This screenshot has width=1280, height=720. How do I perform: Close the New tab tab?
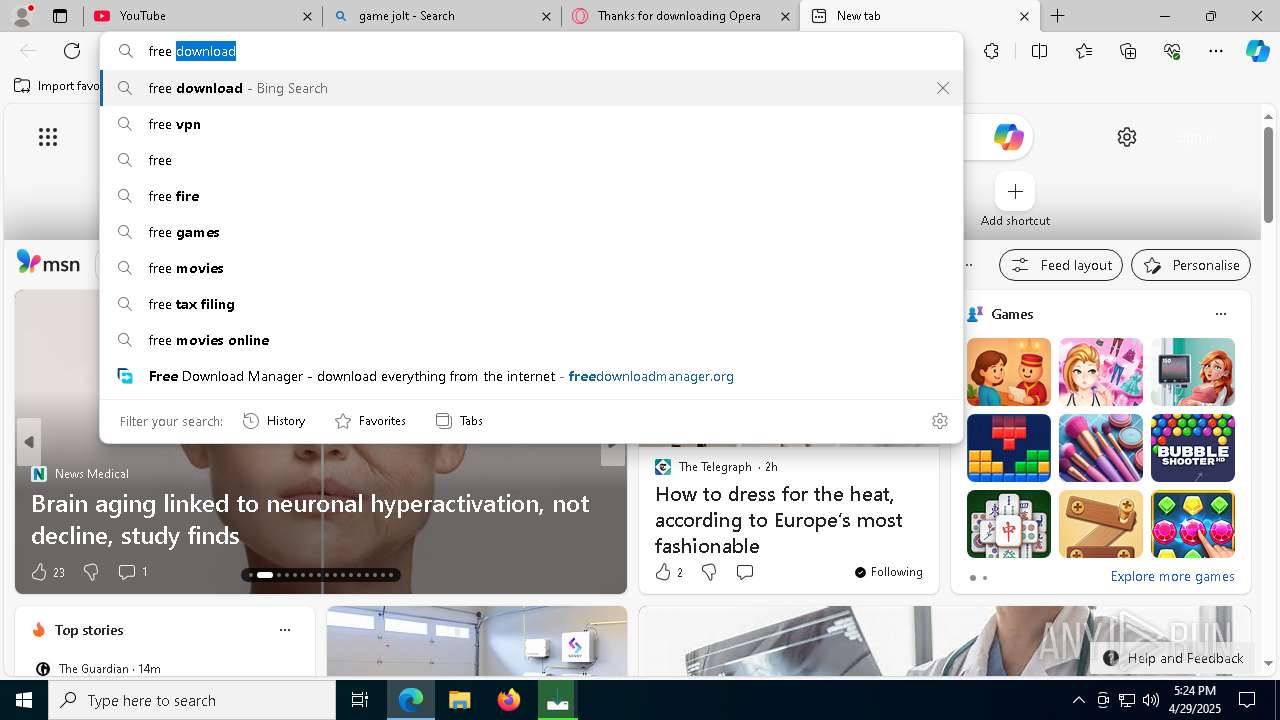[x=1024, y=16]
